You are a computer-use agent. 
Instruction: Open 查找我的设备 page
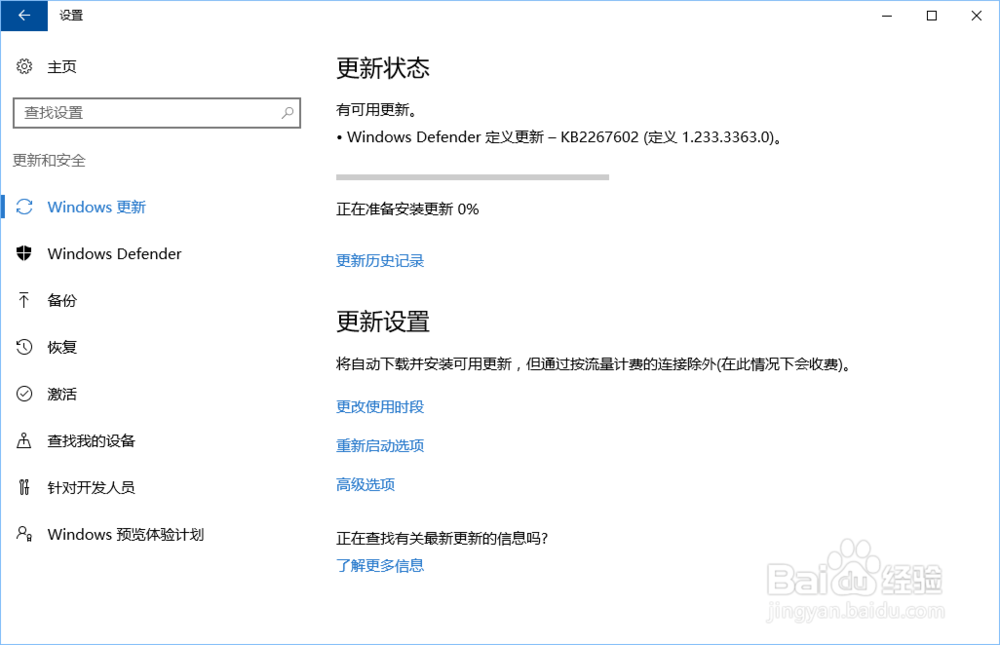pyautogui.click(x=91, y=441)
